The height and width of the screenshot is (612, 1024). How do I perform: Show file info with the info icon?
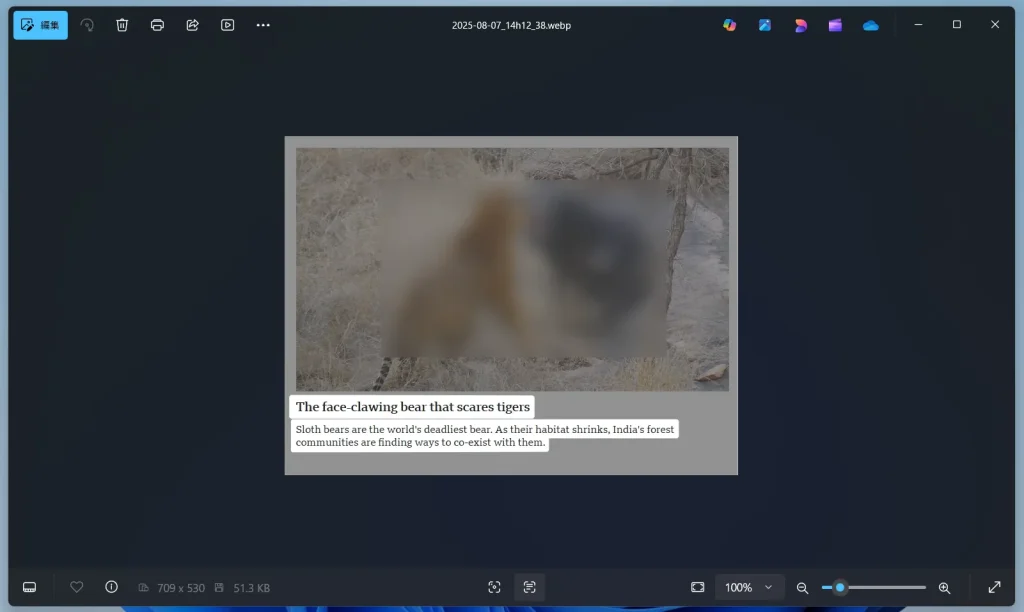112,587
